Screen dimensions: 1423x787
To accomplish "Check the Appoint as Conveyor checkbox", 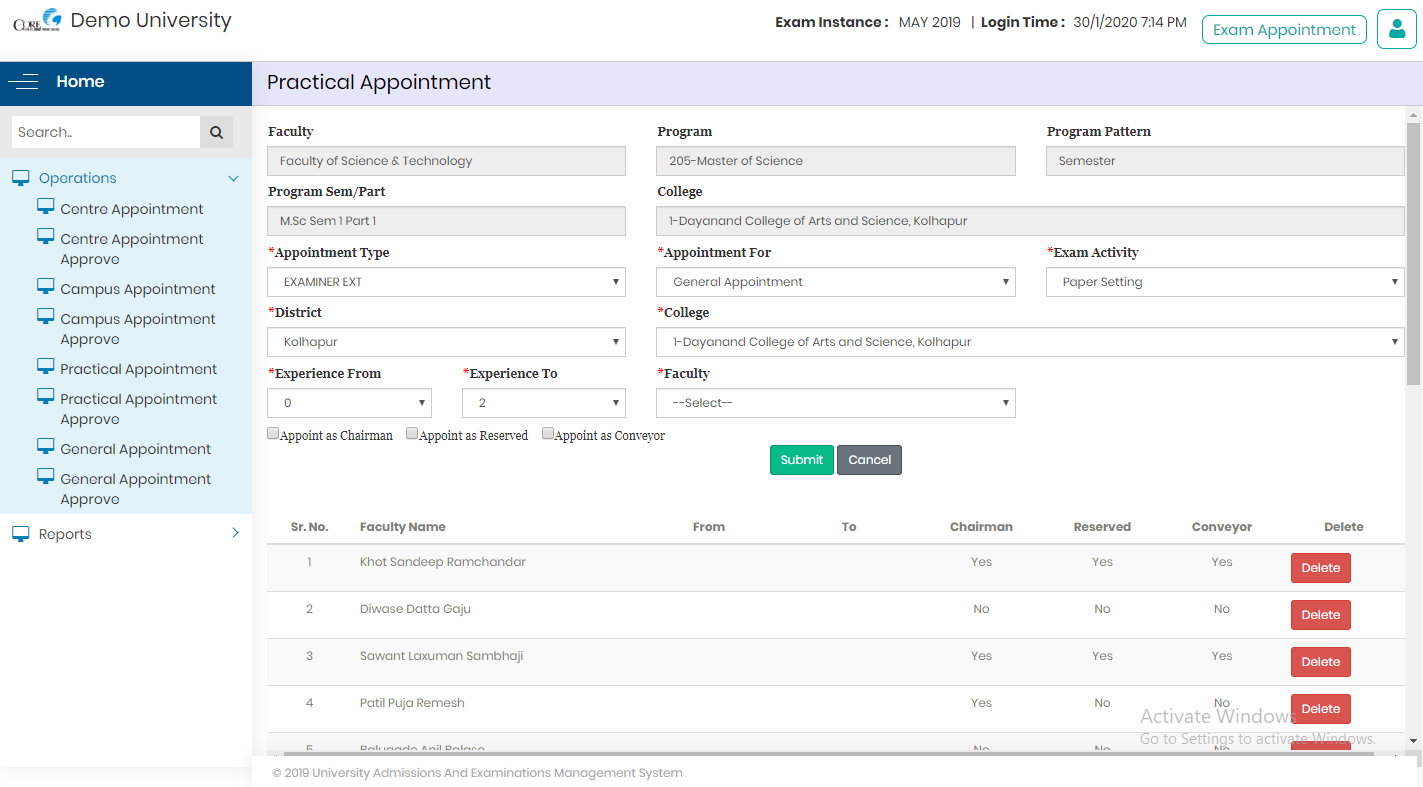I will point(547,434).
